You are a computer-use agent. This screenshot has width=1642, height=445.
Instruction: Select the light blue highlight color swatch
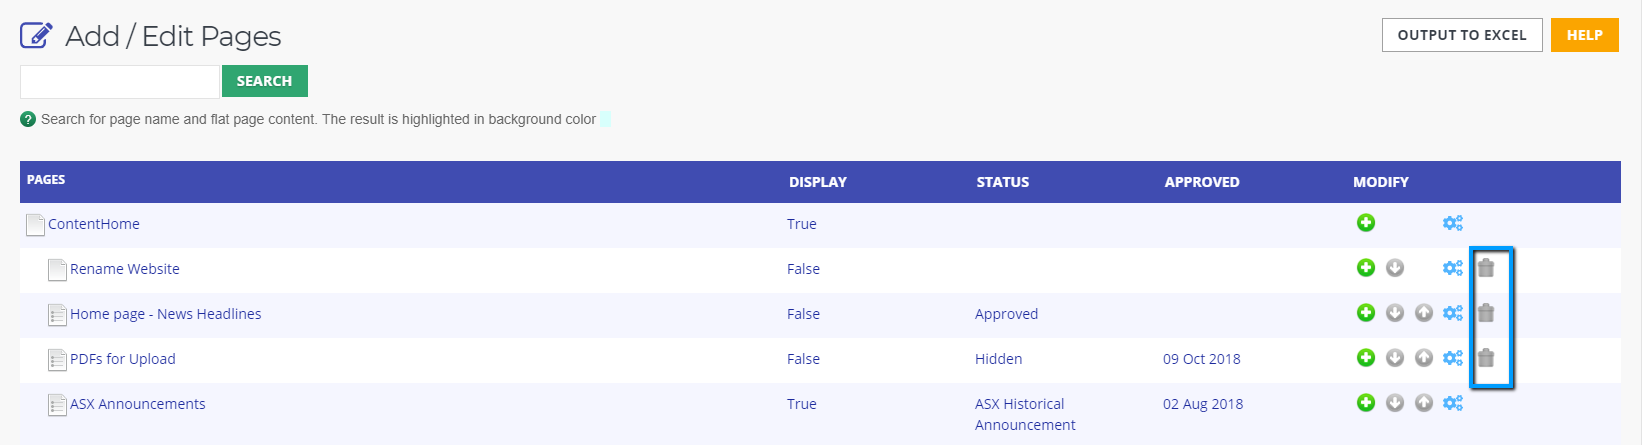point(605,119)
